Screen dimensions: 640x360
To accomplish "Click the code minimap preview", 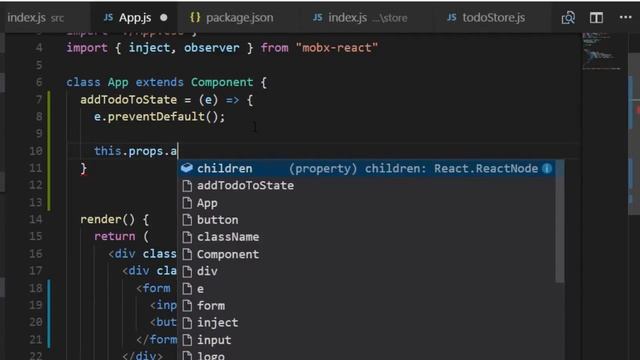I will click(601, 52).
